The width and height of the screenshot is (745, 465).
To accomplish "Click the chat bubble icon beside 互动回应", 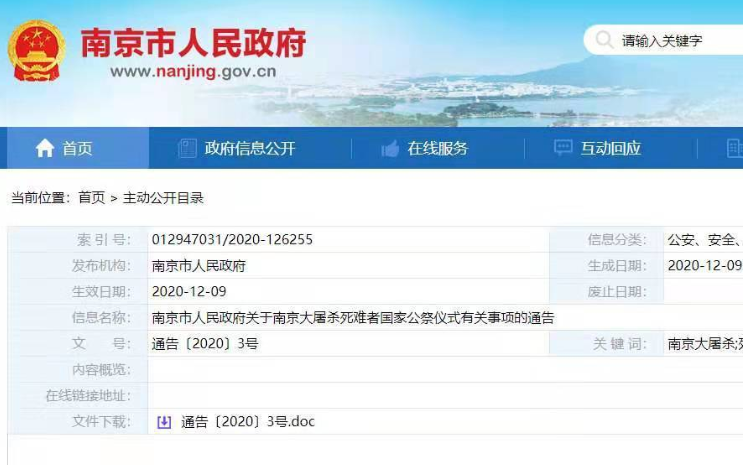I will tap(564, 149).
